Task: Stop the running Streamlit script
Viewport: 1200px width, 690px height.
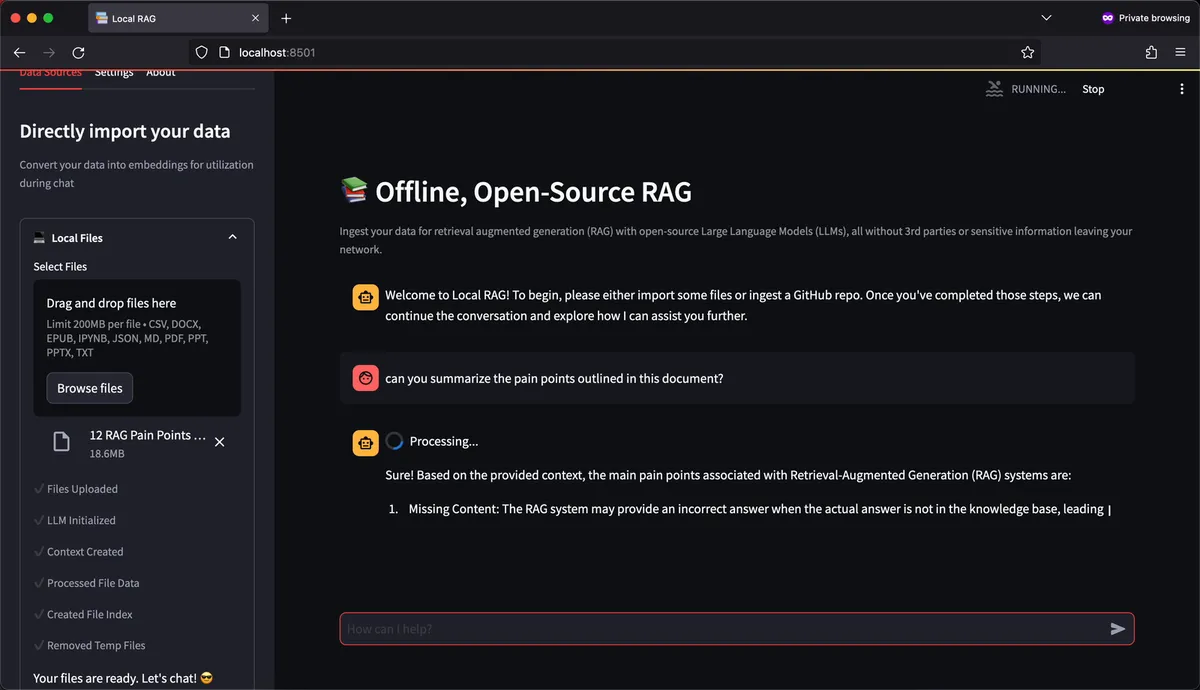Action: (1093, 89)
